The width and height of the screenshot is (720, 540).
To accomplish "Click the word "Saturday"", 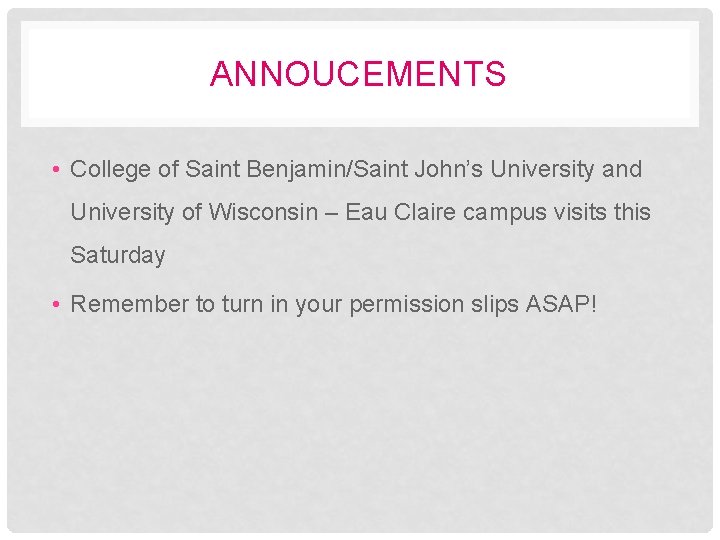I will (x=118, y=255).
